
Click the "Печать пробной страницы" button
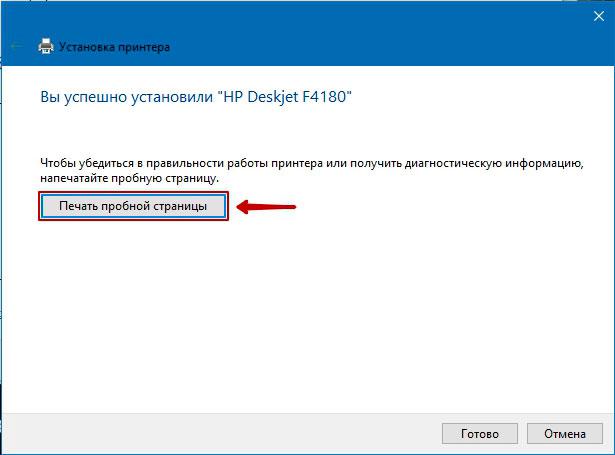pyautogui.click(x=133, y=206)
